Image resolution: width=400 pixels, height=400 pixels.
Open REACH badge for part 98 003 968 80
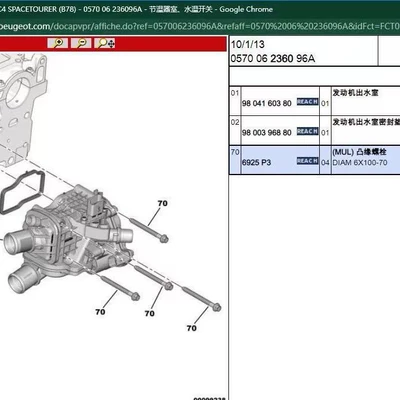[307, 131]
